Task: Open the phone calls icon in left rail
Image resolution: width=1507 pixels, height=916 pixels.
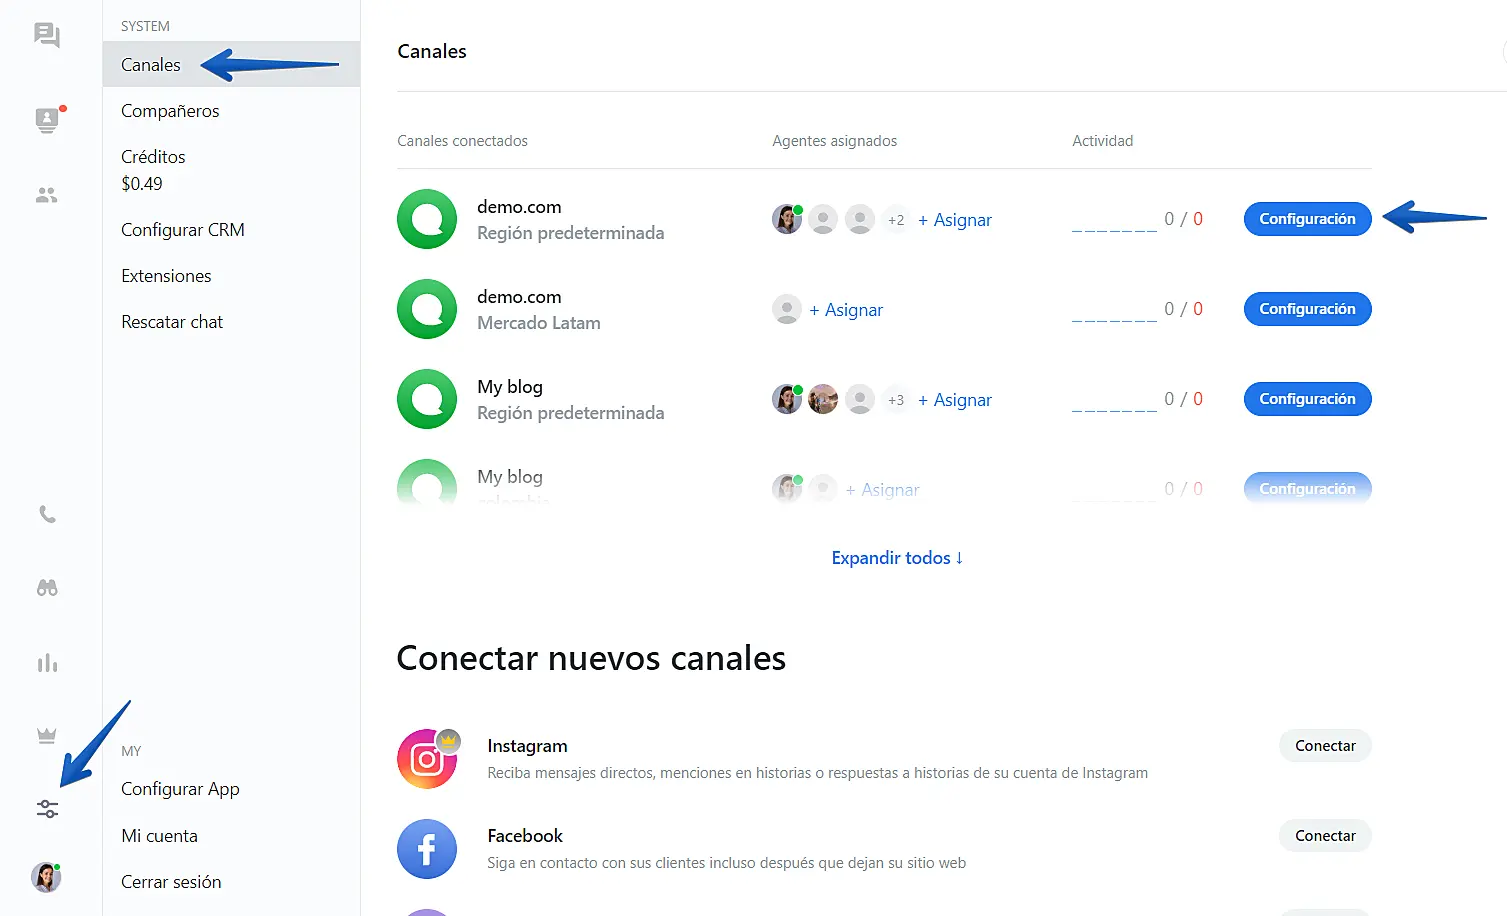Action: [47, 514]
